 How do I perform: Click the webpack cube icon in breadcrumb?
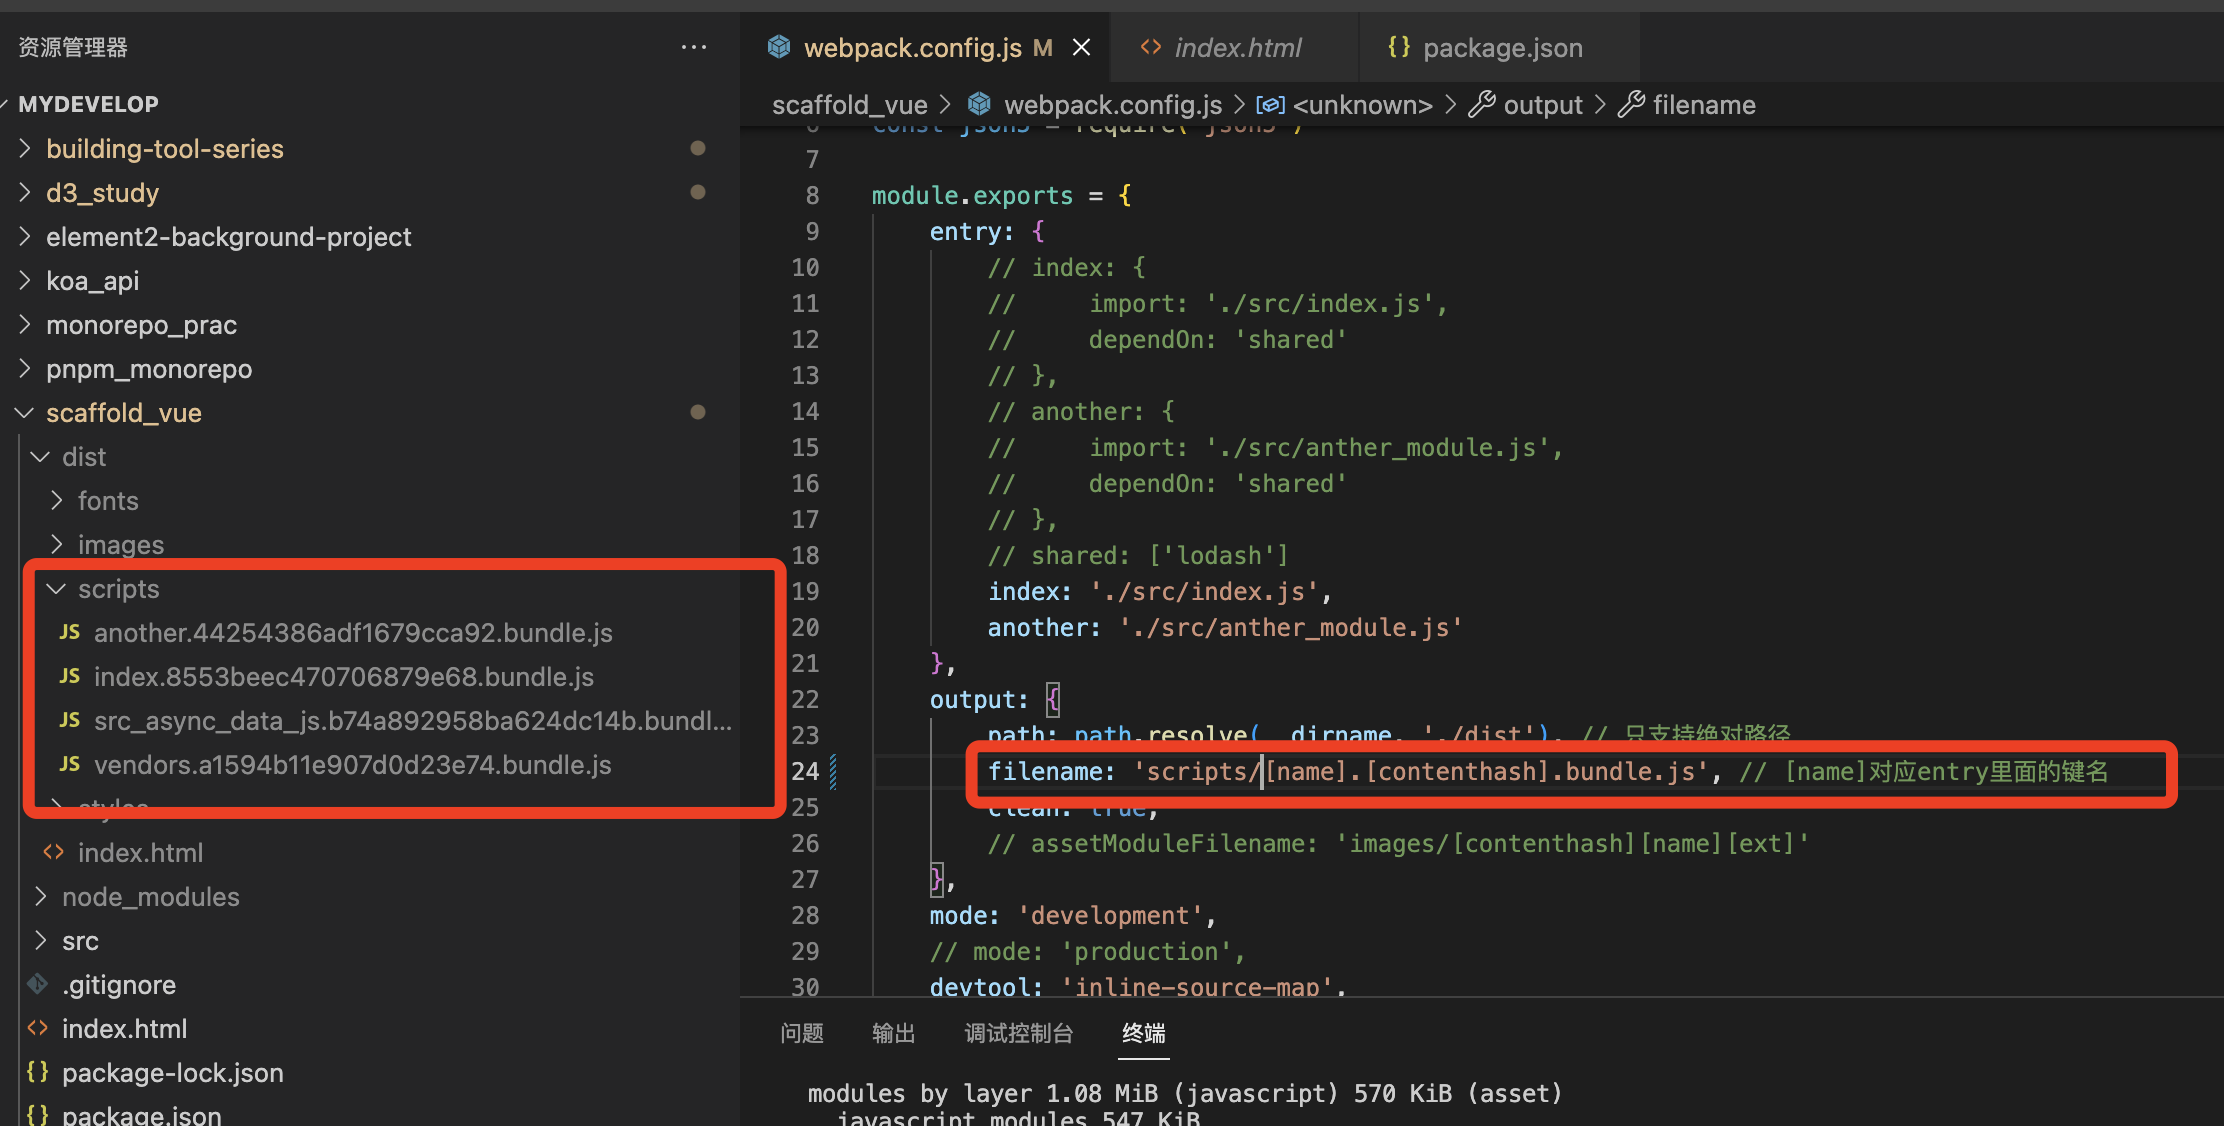coord(980,104)
